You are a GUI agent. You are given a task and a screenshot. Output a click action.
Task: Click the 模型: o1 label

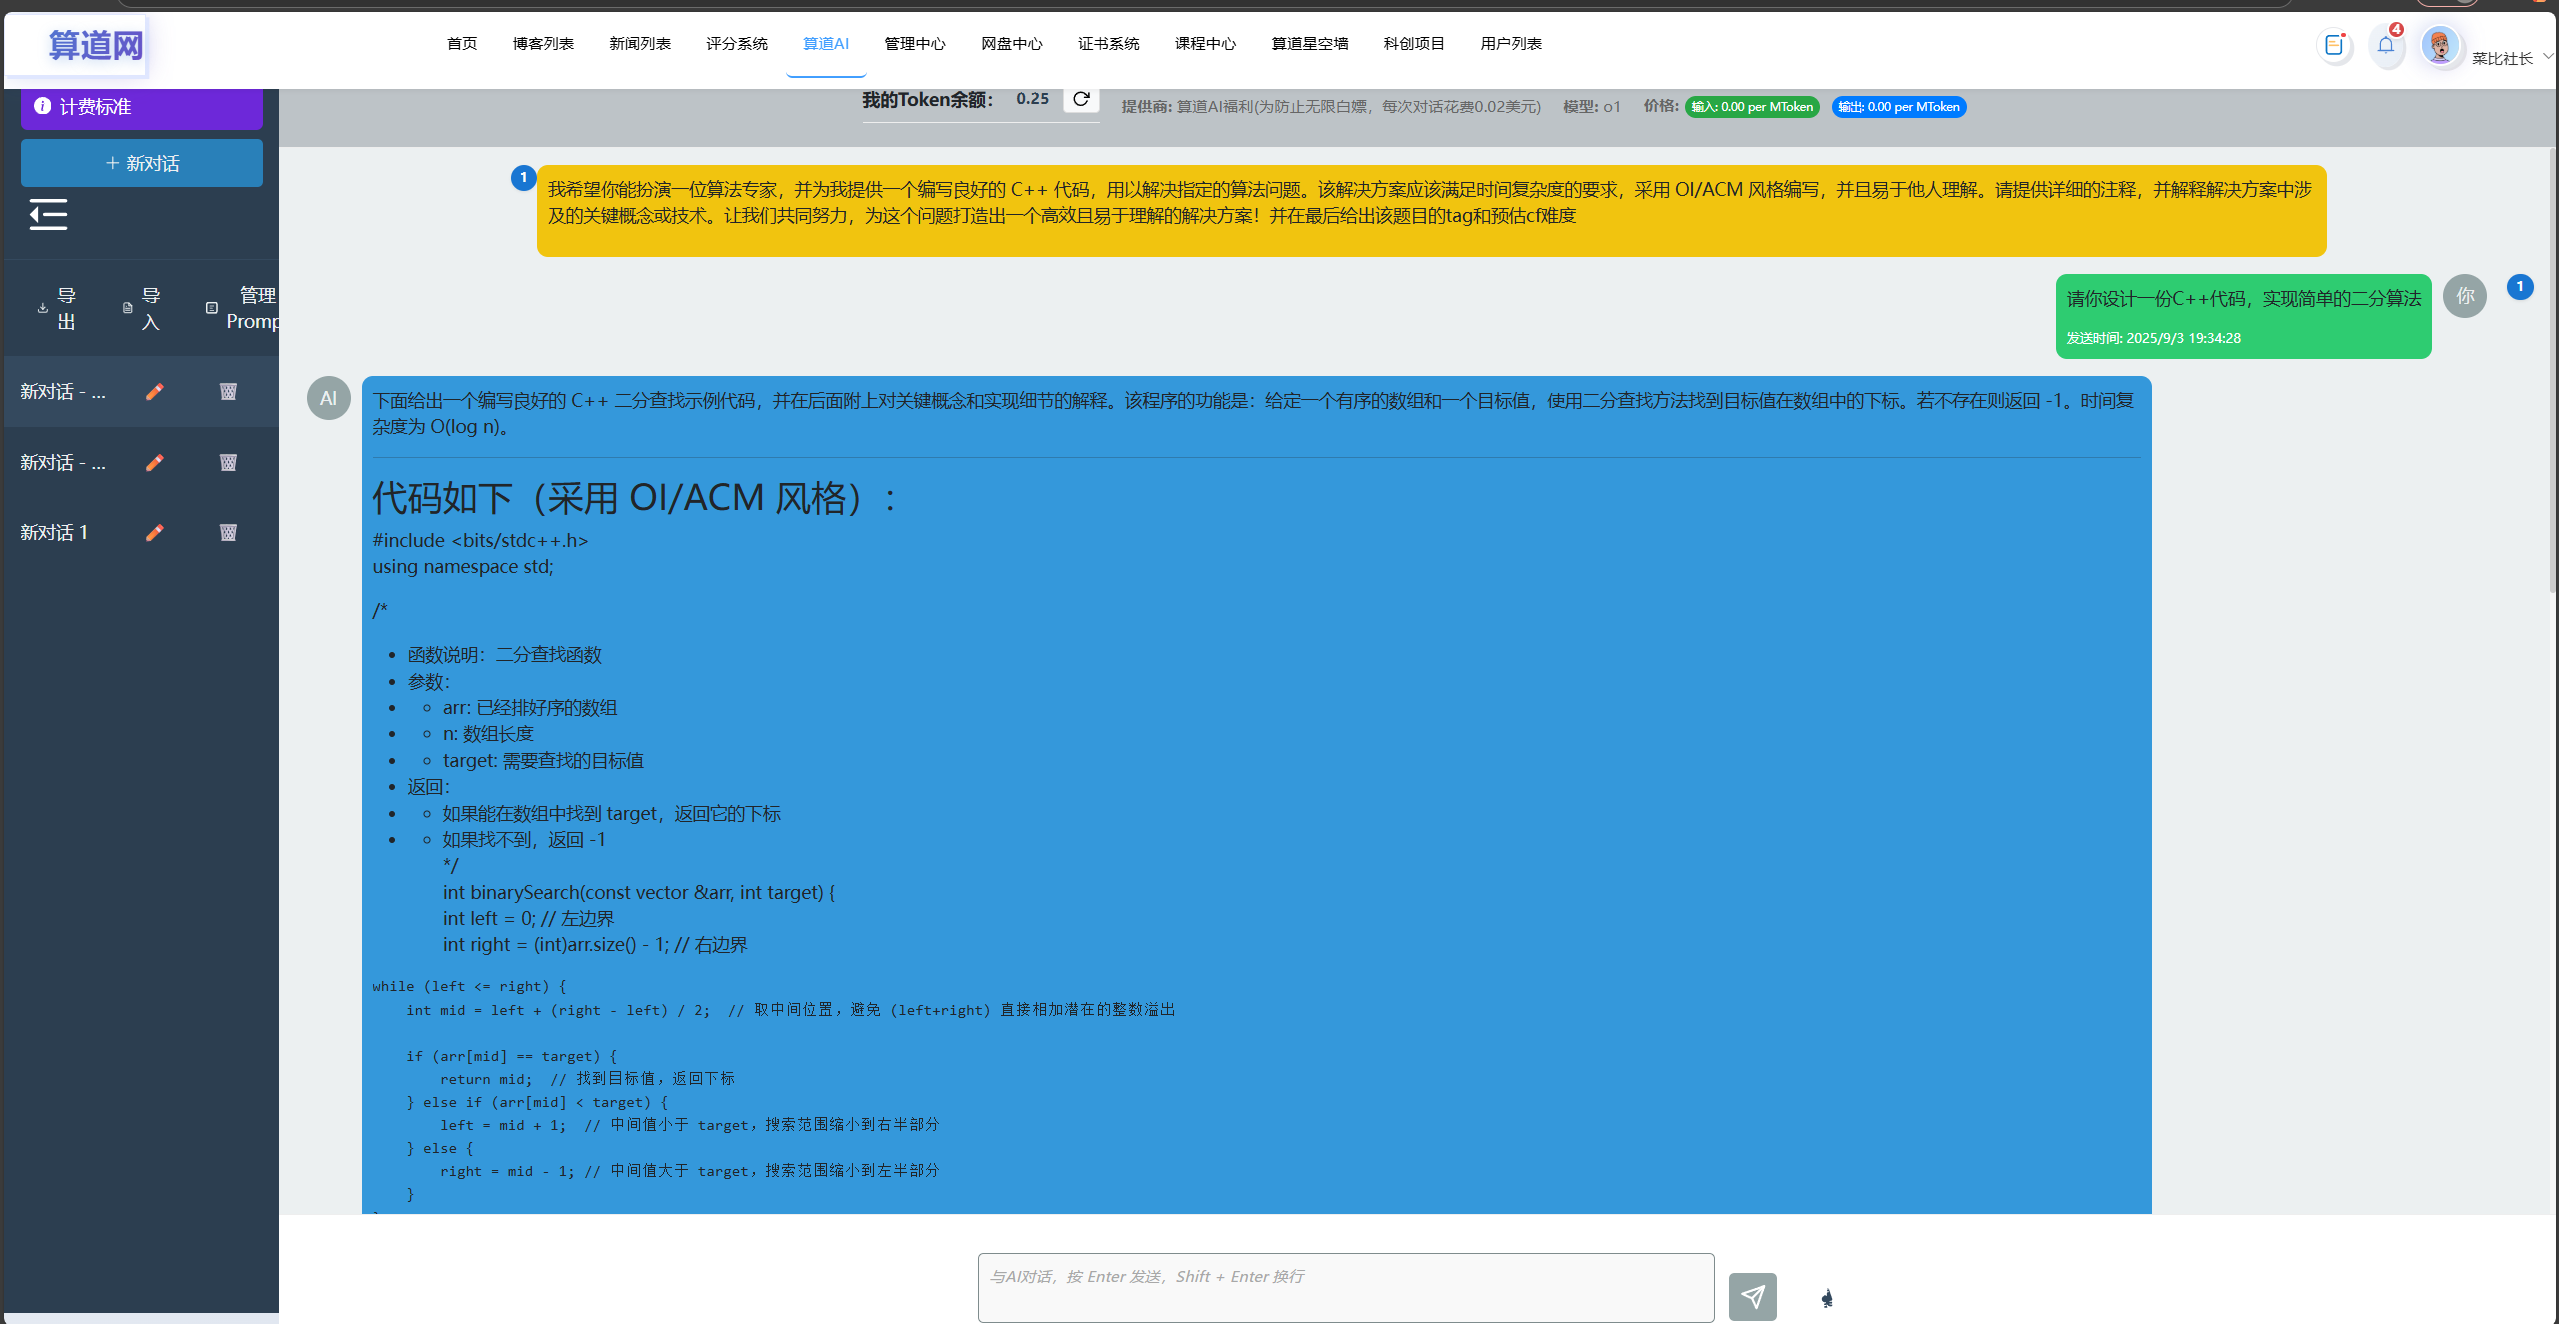1591,107
